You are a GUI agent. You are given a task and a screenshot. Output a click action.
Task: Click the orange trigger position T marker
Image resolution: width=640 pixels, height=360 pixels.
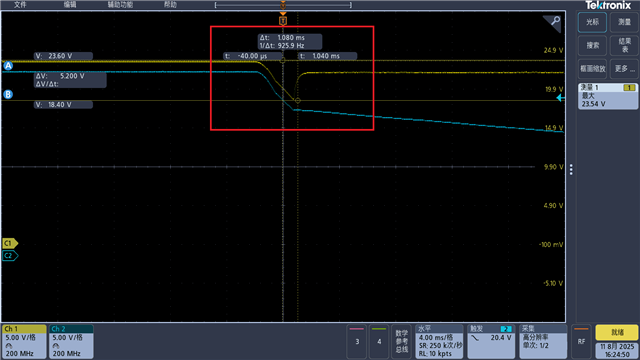coord(283,20)
